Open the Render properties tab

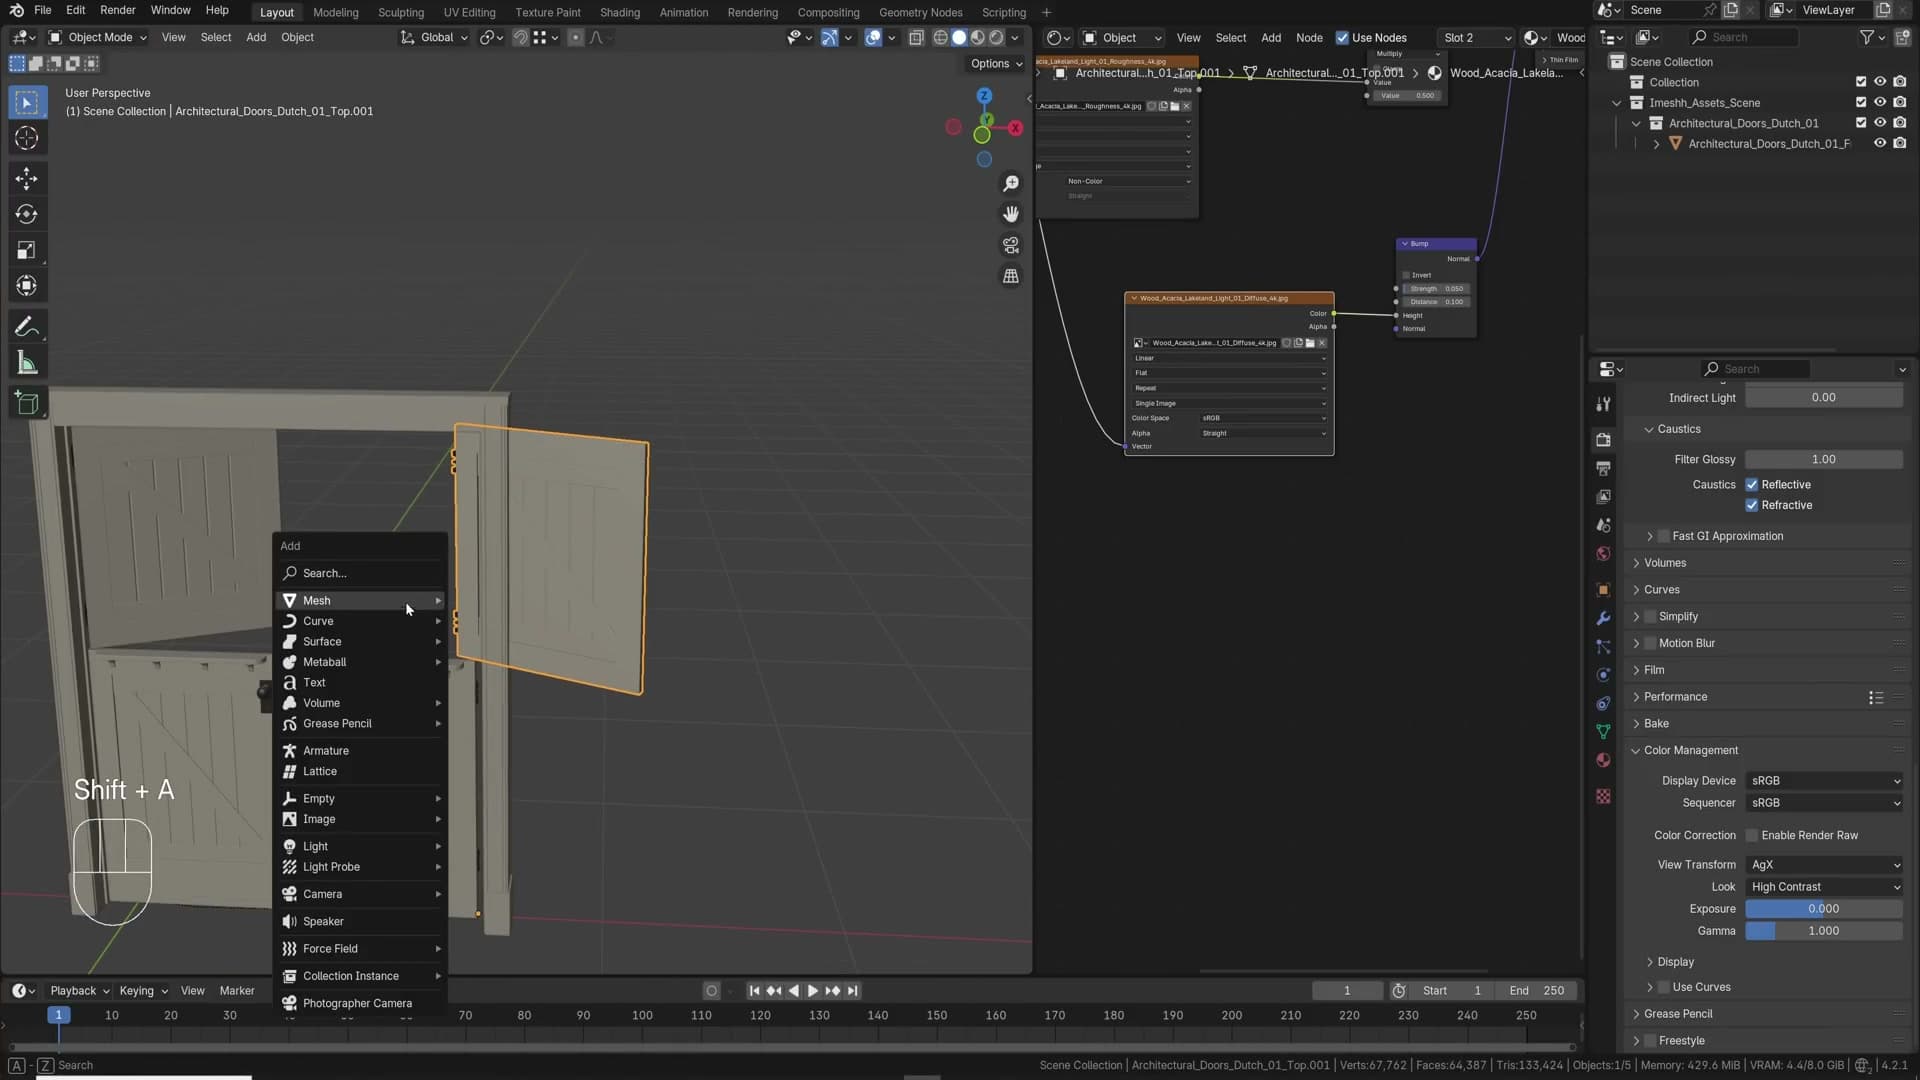[1604, 440]
